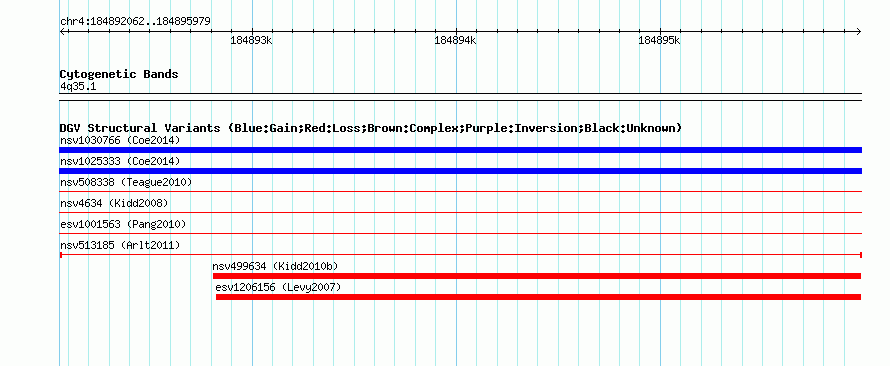Open variant nsv1030766 (Coe2014) label
890x366 pixels.
[120, 140]
